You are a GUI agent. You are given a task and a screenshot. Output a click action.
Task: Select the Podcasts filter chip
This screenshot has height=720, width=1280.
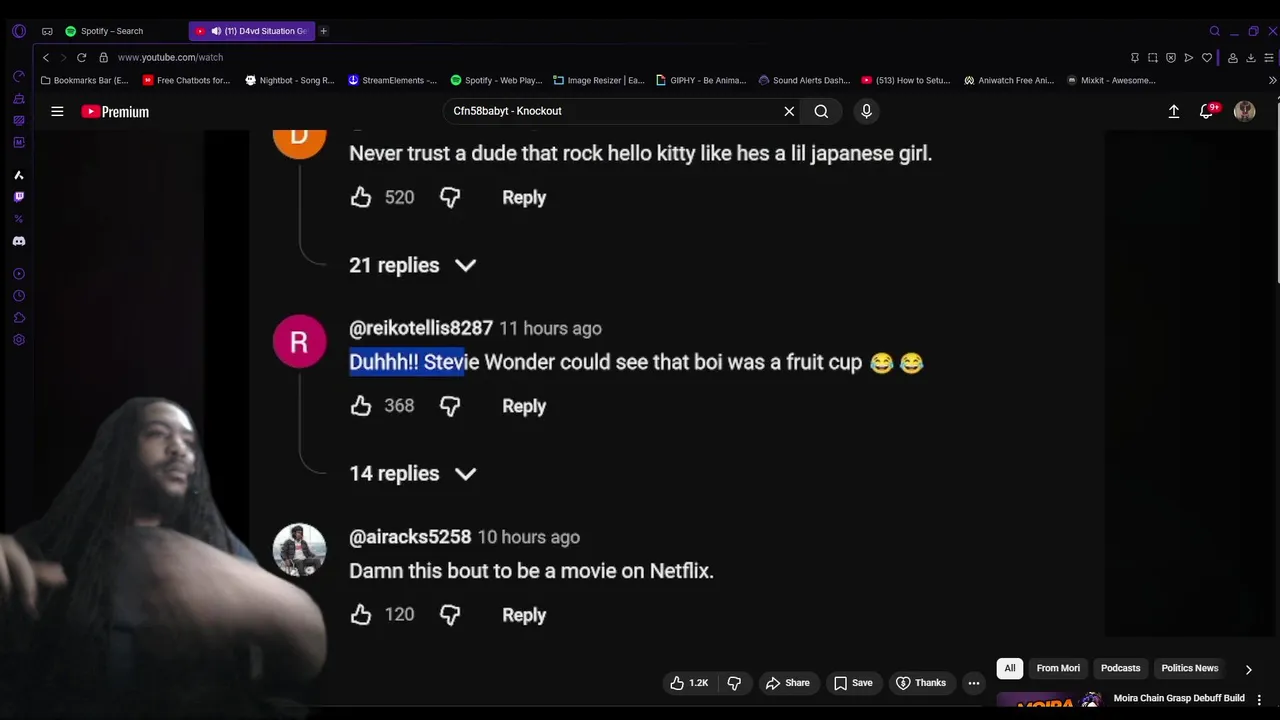(1120, 668)
